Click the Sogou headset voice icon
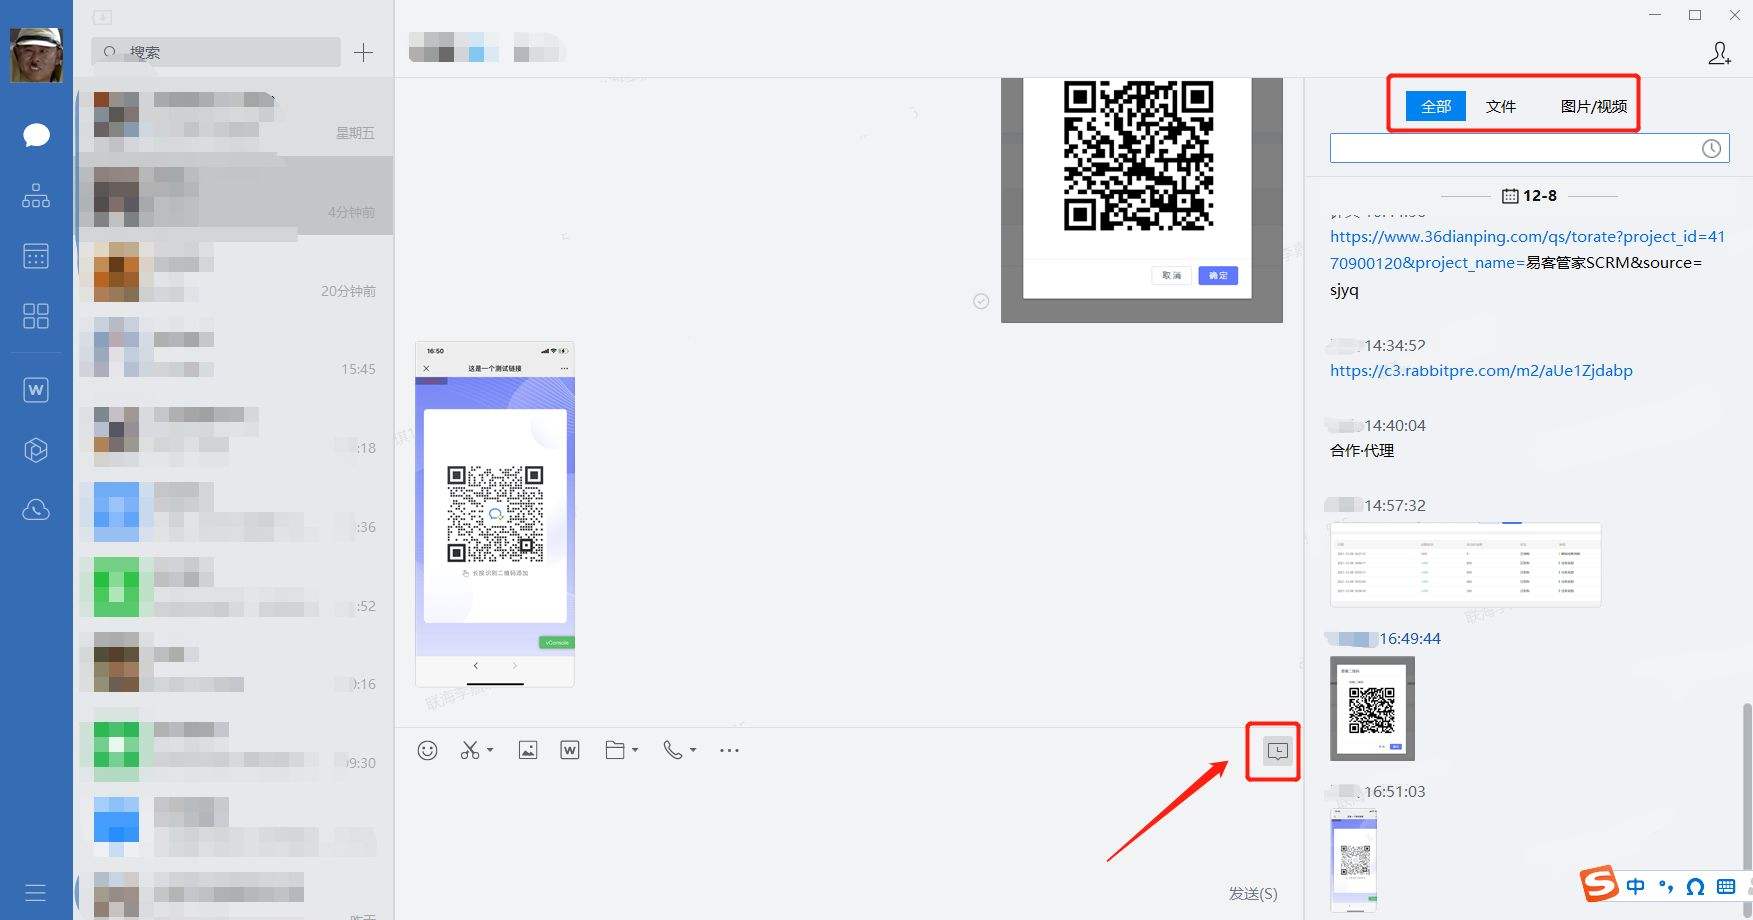Viewport: 1753px width, 920px height. pos(1695,886)
